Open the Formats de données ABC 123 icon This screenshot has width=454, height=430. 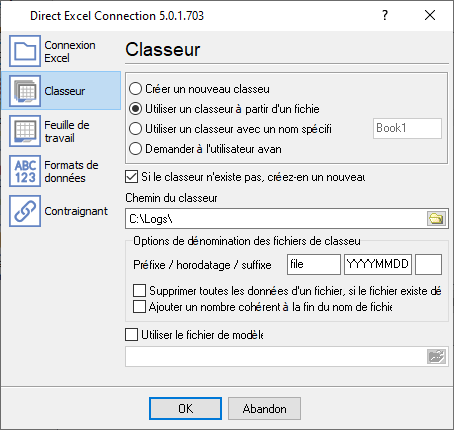(25, 171)
